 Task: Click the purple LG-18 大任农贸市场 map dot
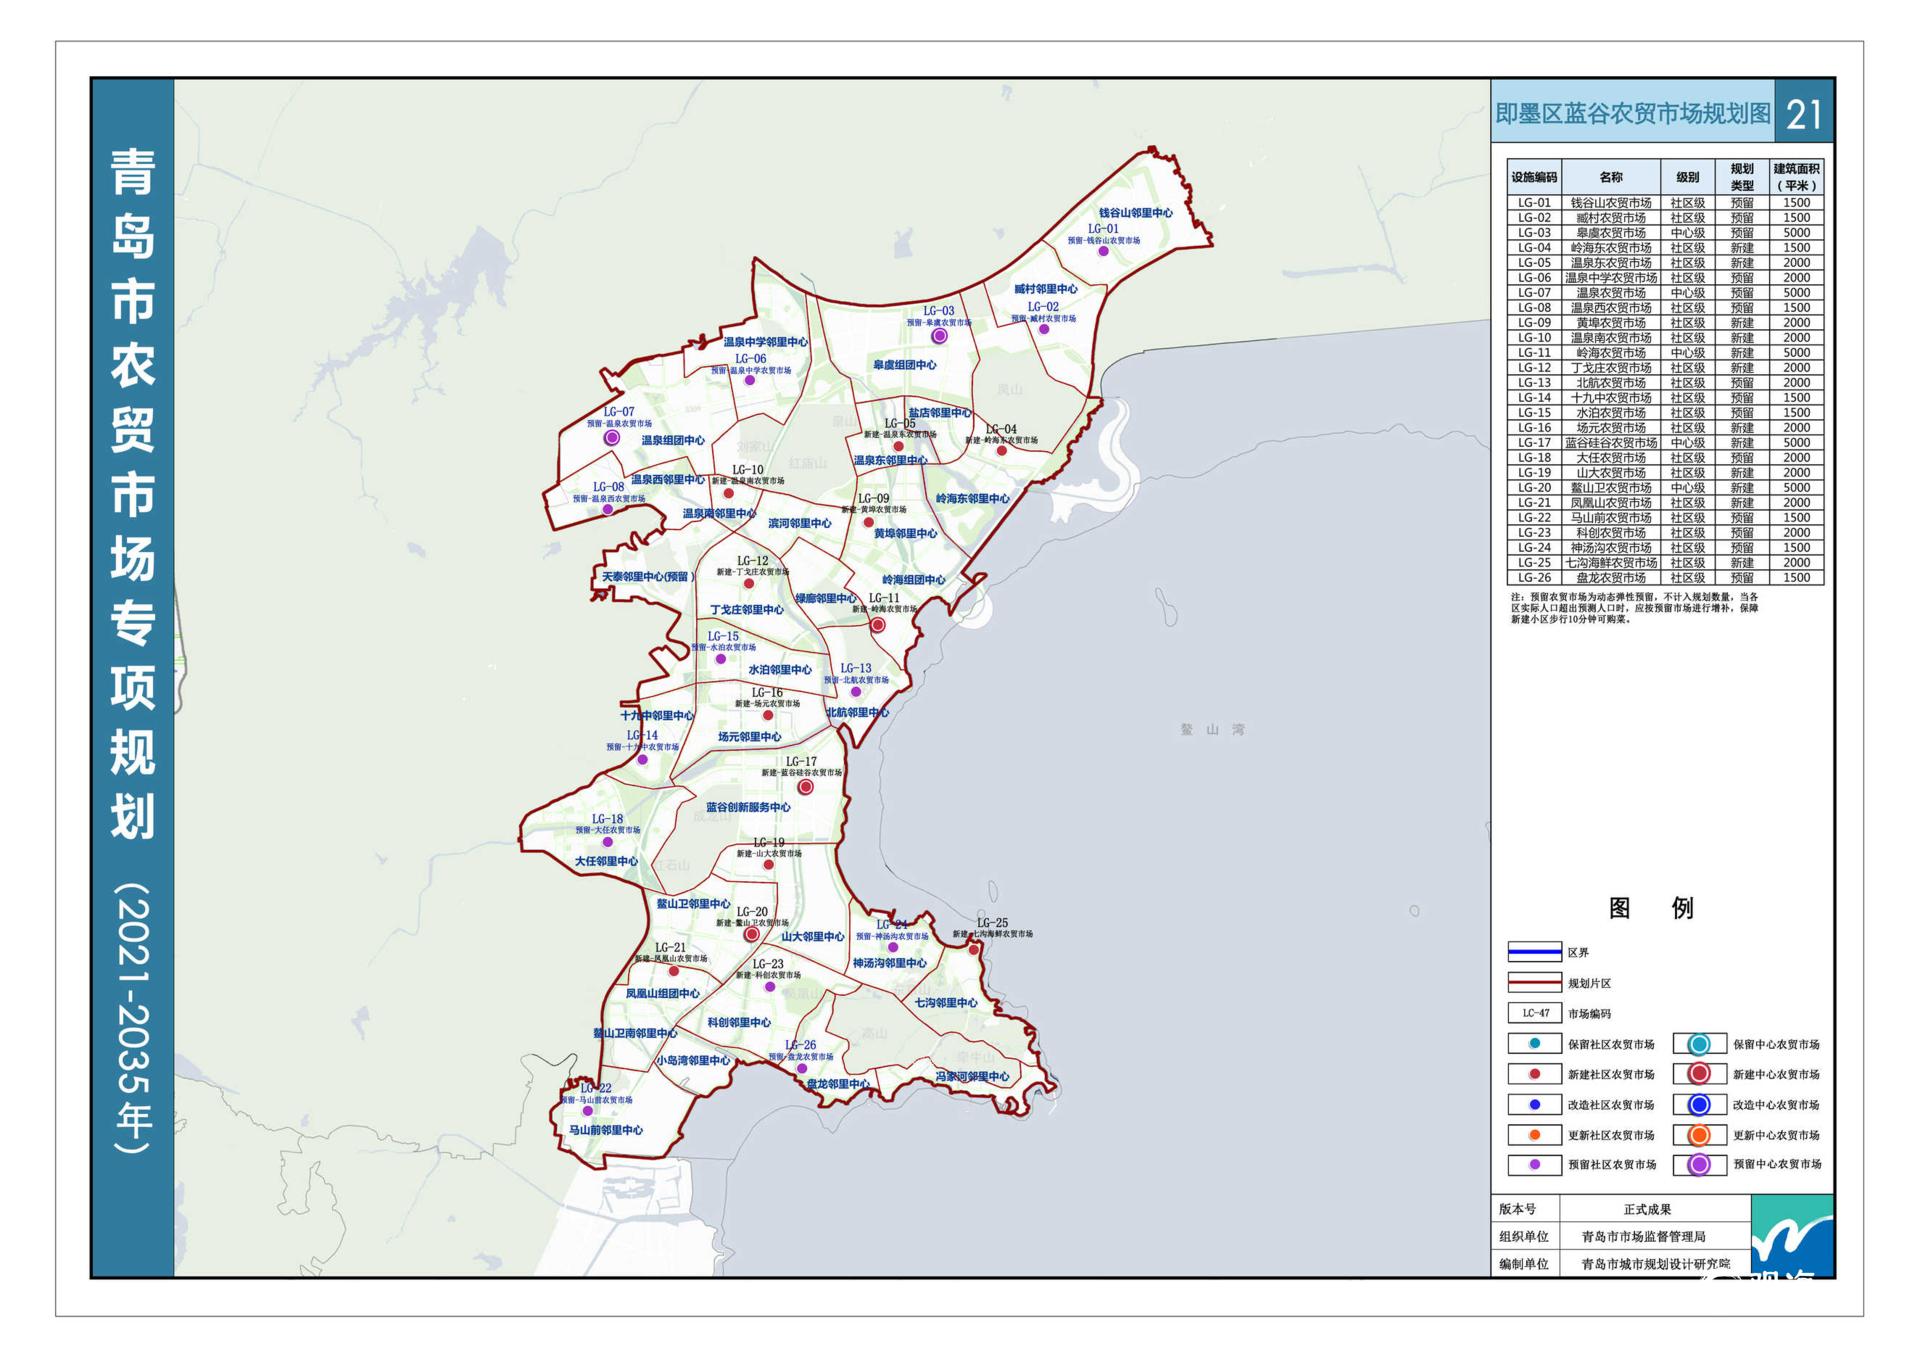(x=607, y=842)
